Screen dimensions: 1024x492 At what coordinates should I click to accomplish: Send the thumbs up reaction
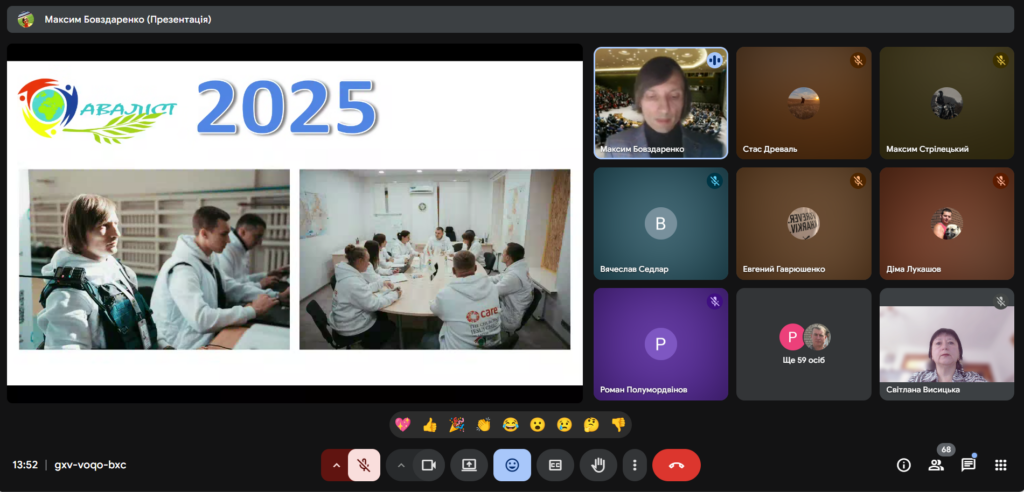coord(430,425)
